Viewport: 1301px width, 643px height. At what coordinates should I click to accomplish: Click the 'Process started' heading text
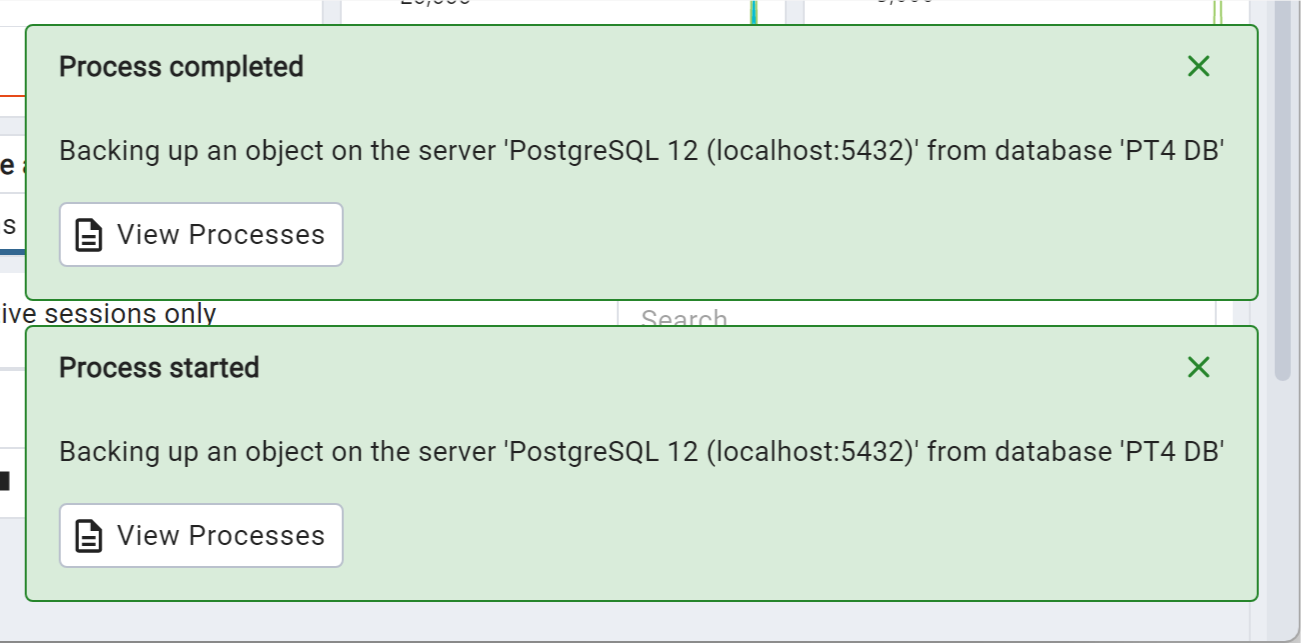159,368
